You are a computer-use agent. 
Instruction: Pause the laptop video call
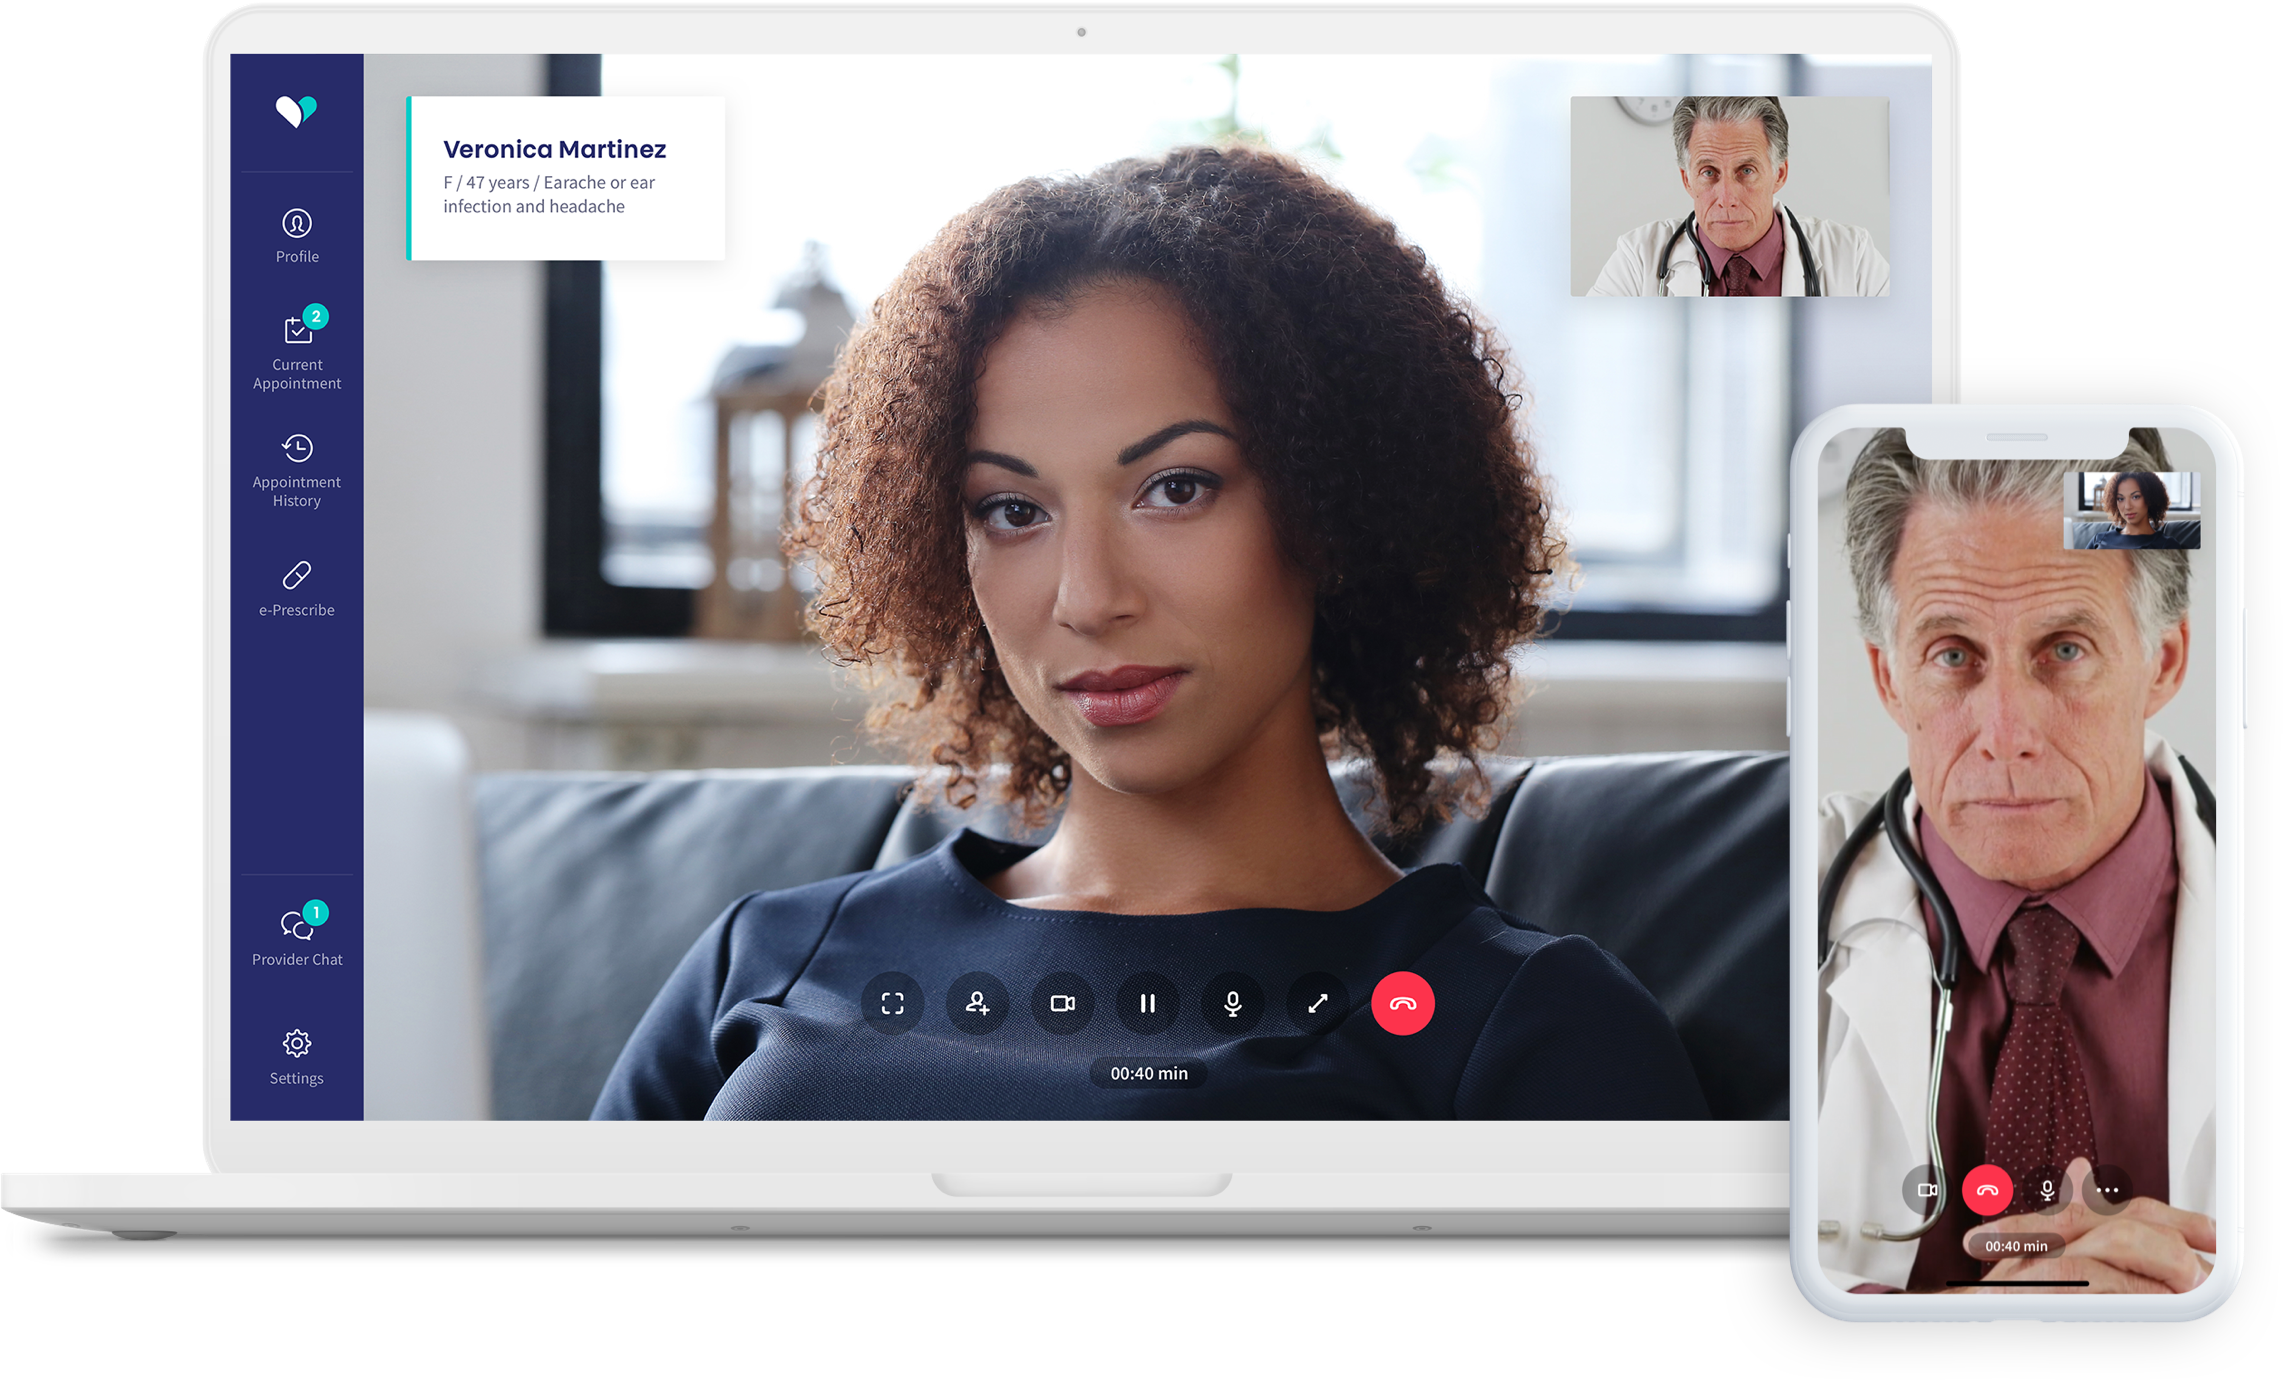[1147, 1003]
